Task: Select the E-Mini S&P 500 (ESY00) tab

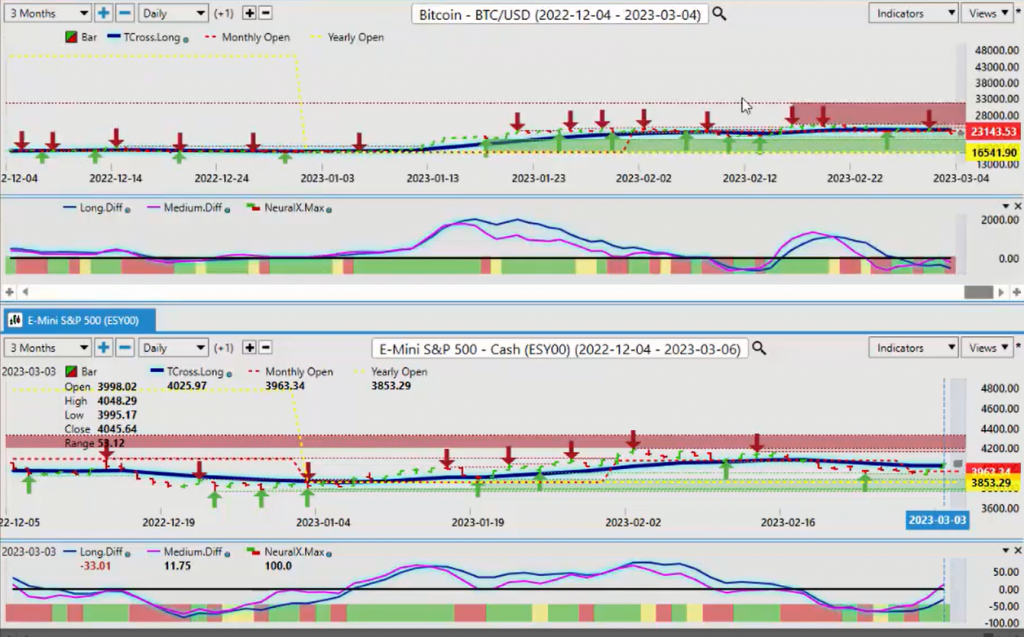Action: (78, 320)
